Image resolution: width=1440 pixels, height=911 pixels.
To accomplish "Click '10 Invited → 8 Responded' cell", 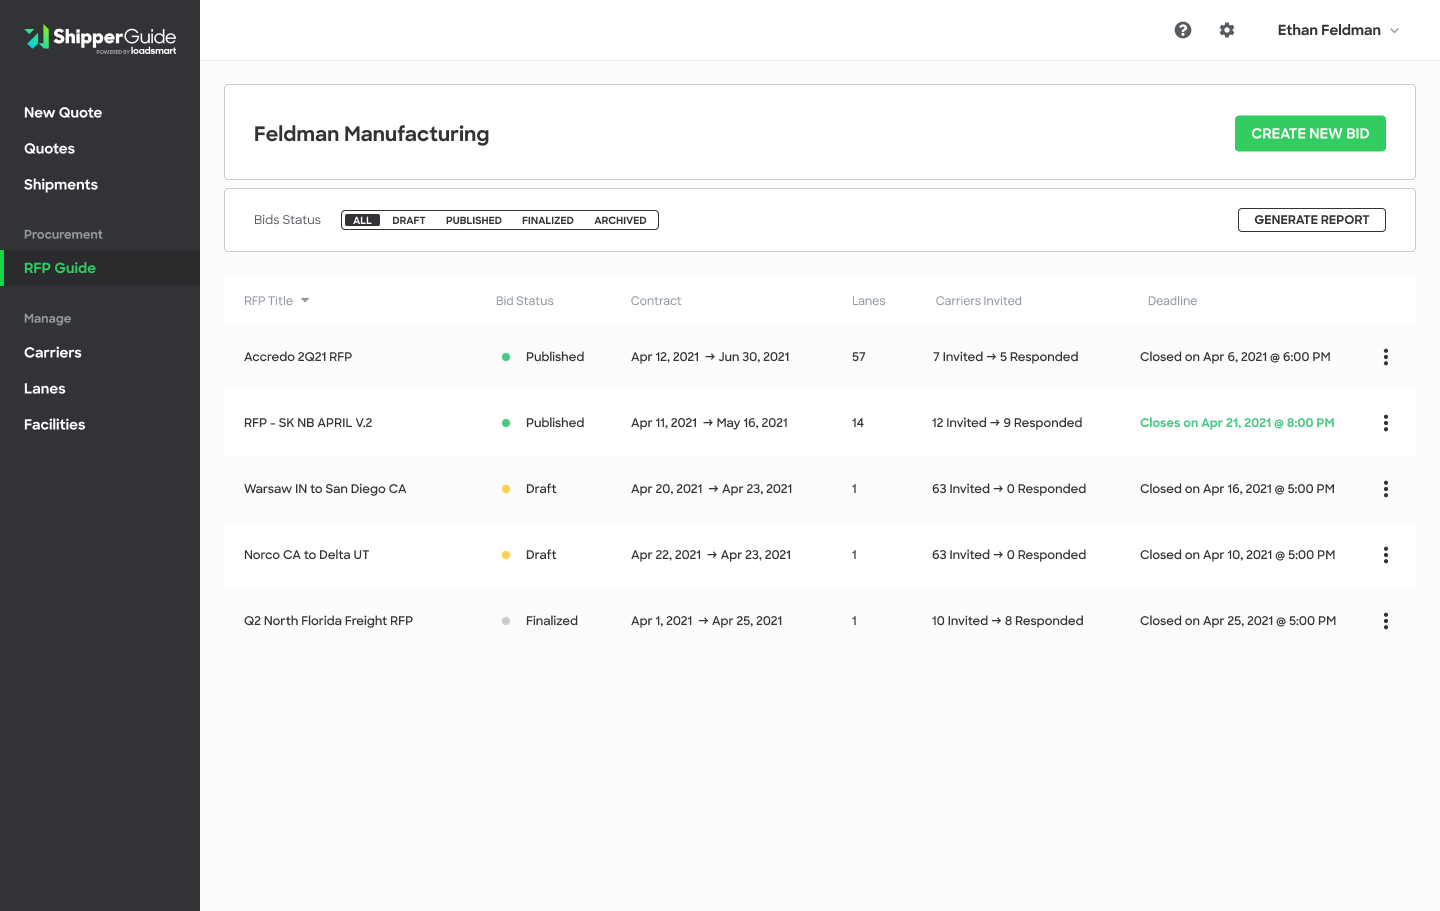I will (x=1008, y=621).
